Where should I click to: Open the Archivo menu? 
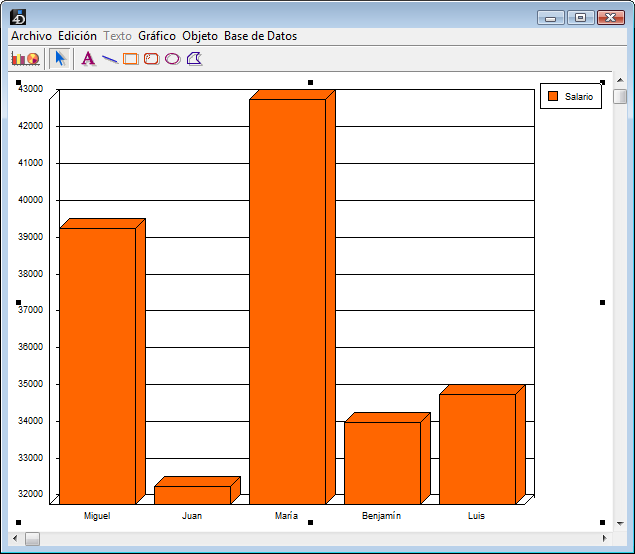point(31,36)
